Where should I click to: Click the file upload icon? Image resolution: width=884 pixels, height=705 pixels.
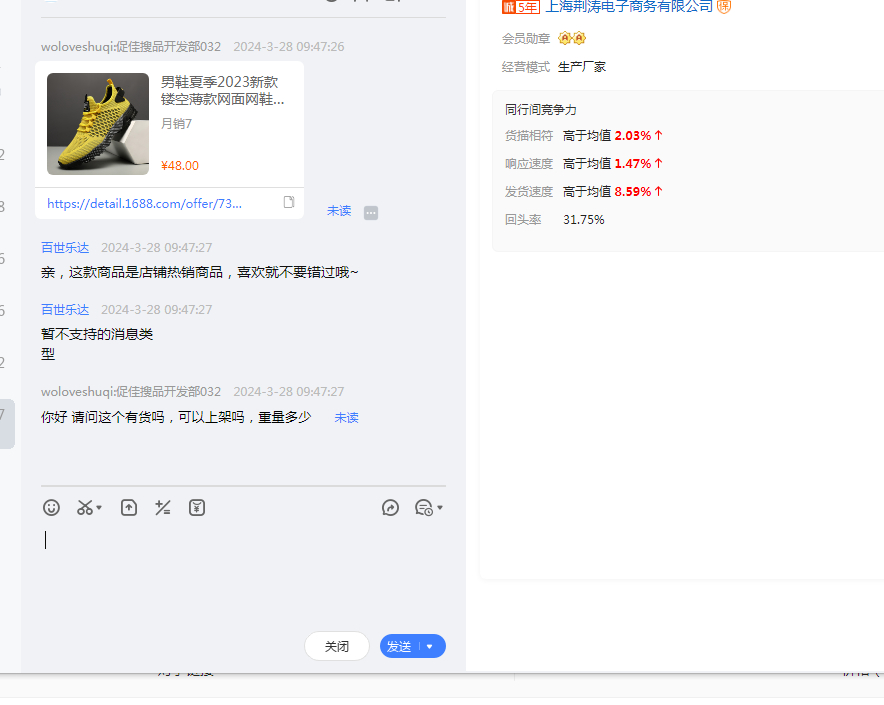[129, 508]
